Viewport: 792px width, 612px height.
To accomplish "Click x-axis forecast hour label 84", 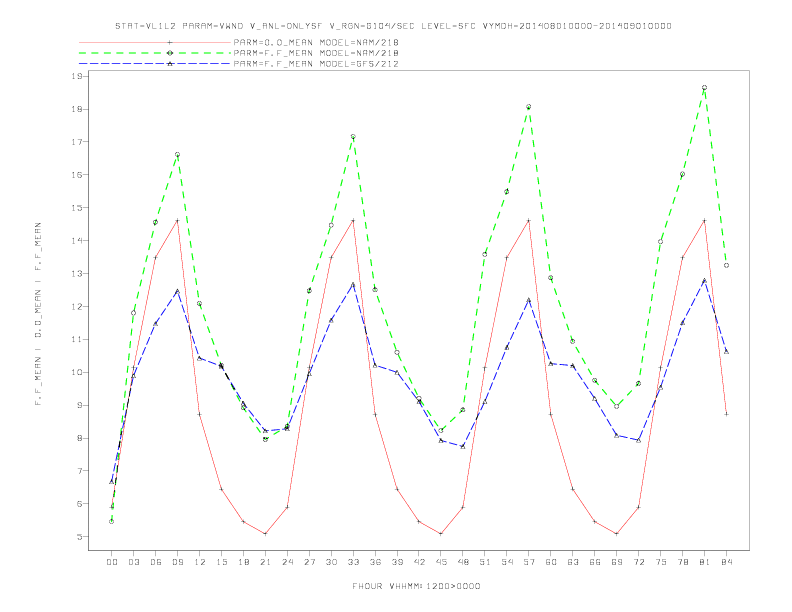I will (726, 562).
